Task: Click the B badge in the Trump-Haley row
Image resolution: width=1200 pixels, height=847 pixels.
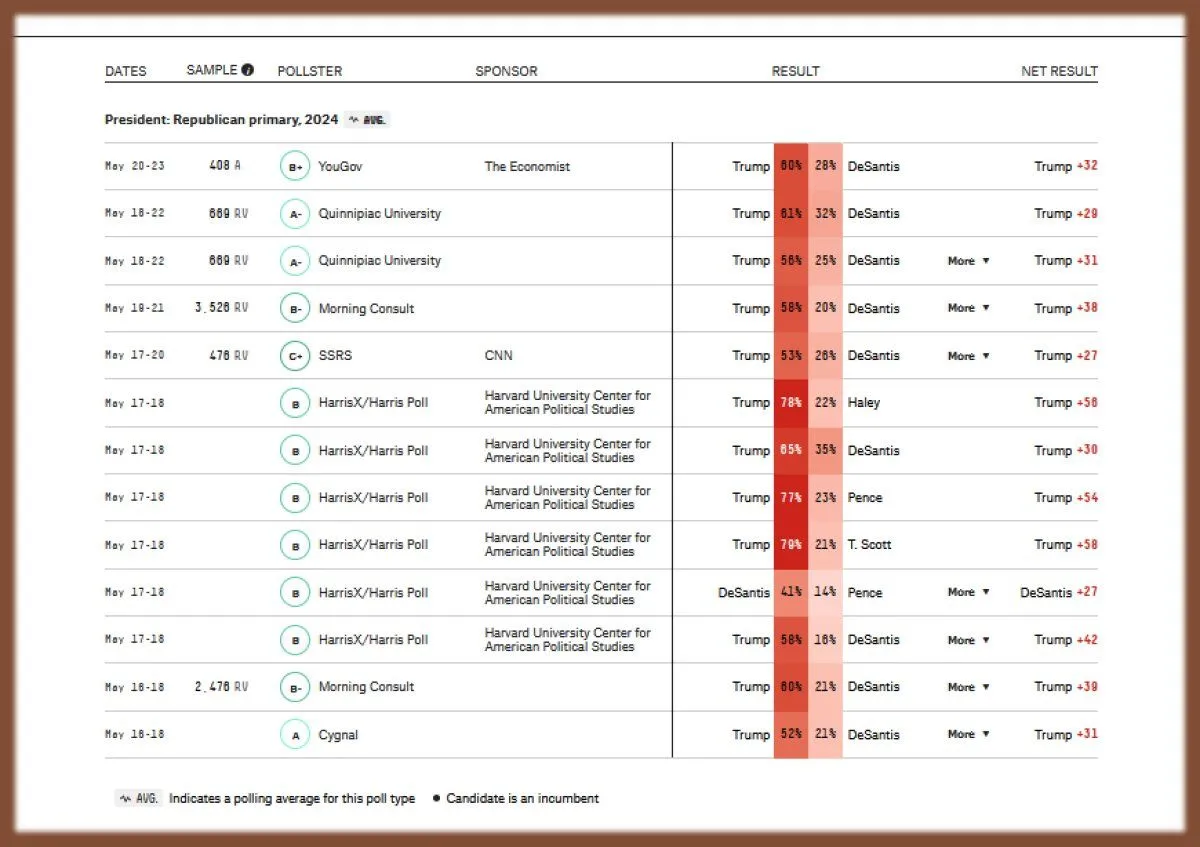Action: tap(295, 403)
